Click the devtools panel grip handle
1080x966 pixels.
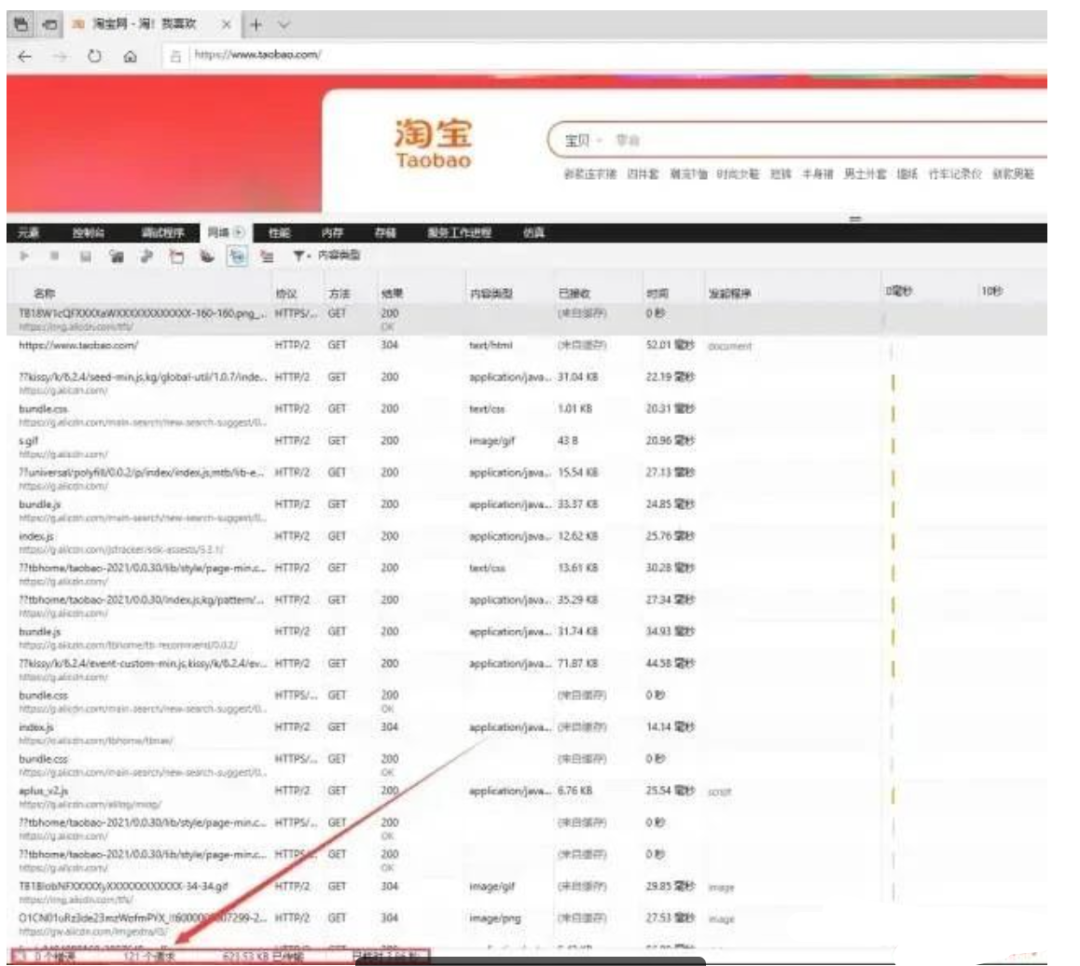click(x=855, y=219)
